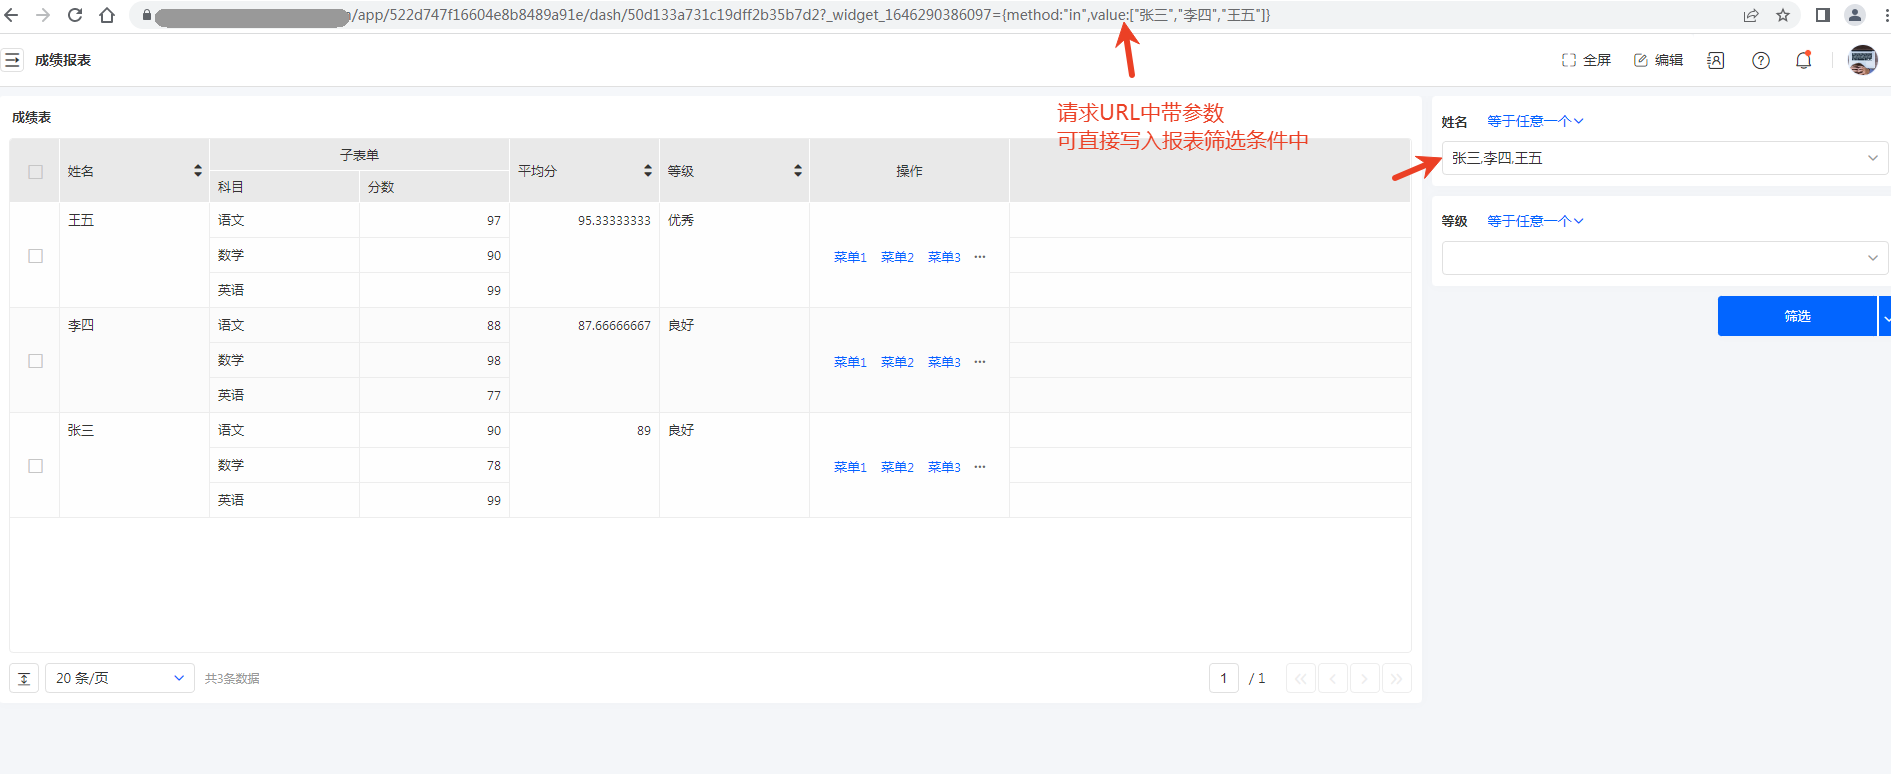Screen dimensions: 1891x774
Task: Click the browser reload page icon
Action: 75,15
